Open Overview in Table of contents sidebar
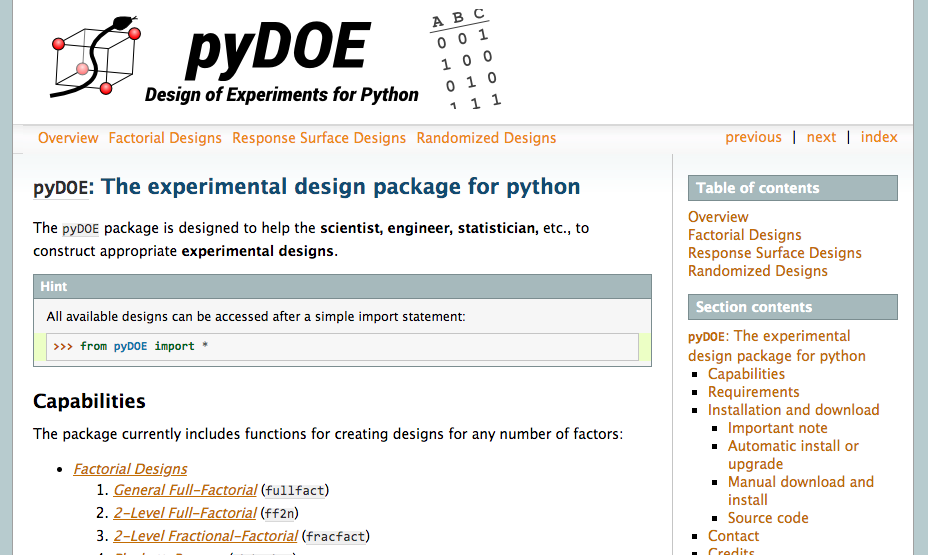This screenshot has height=555, width=928. 718,217
